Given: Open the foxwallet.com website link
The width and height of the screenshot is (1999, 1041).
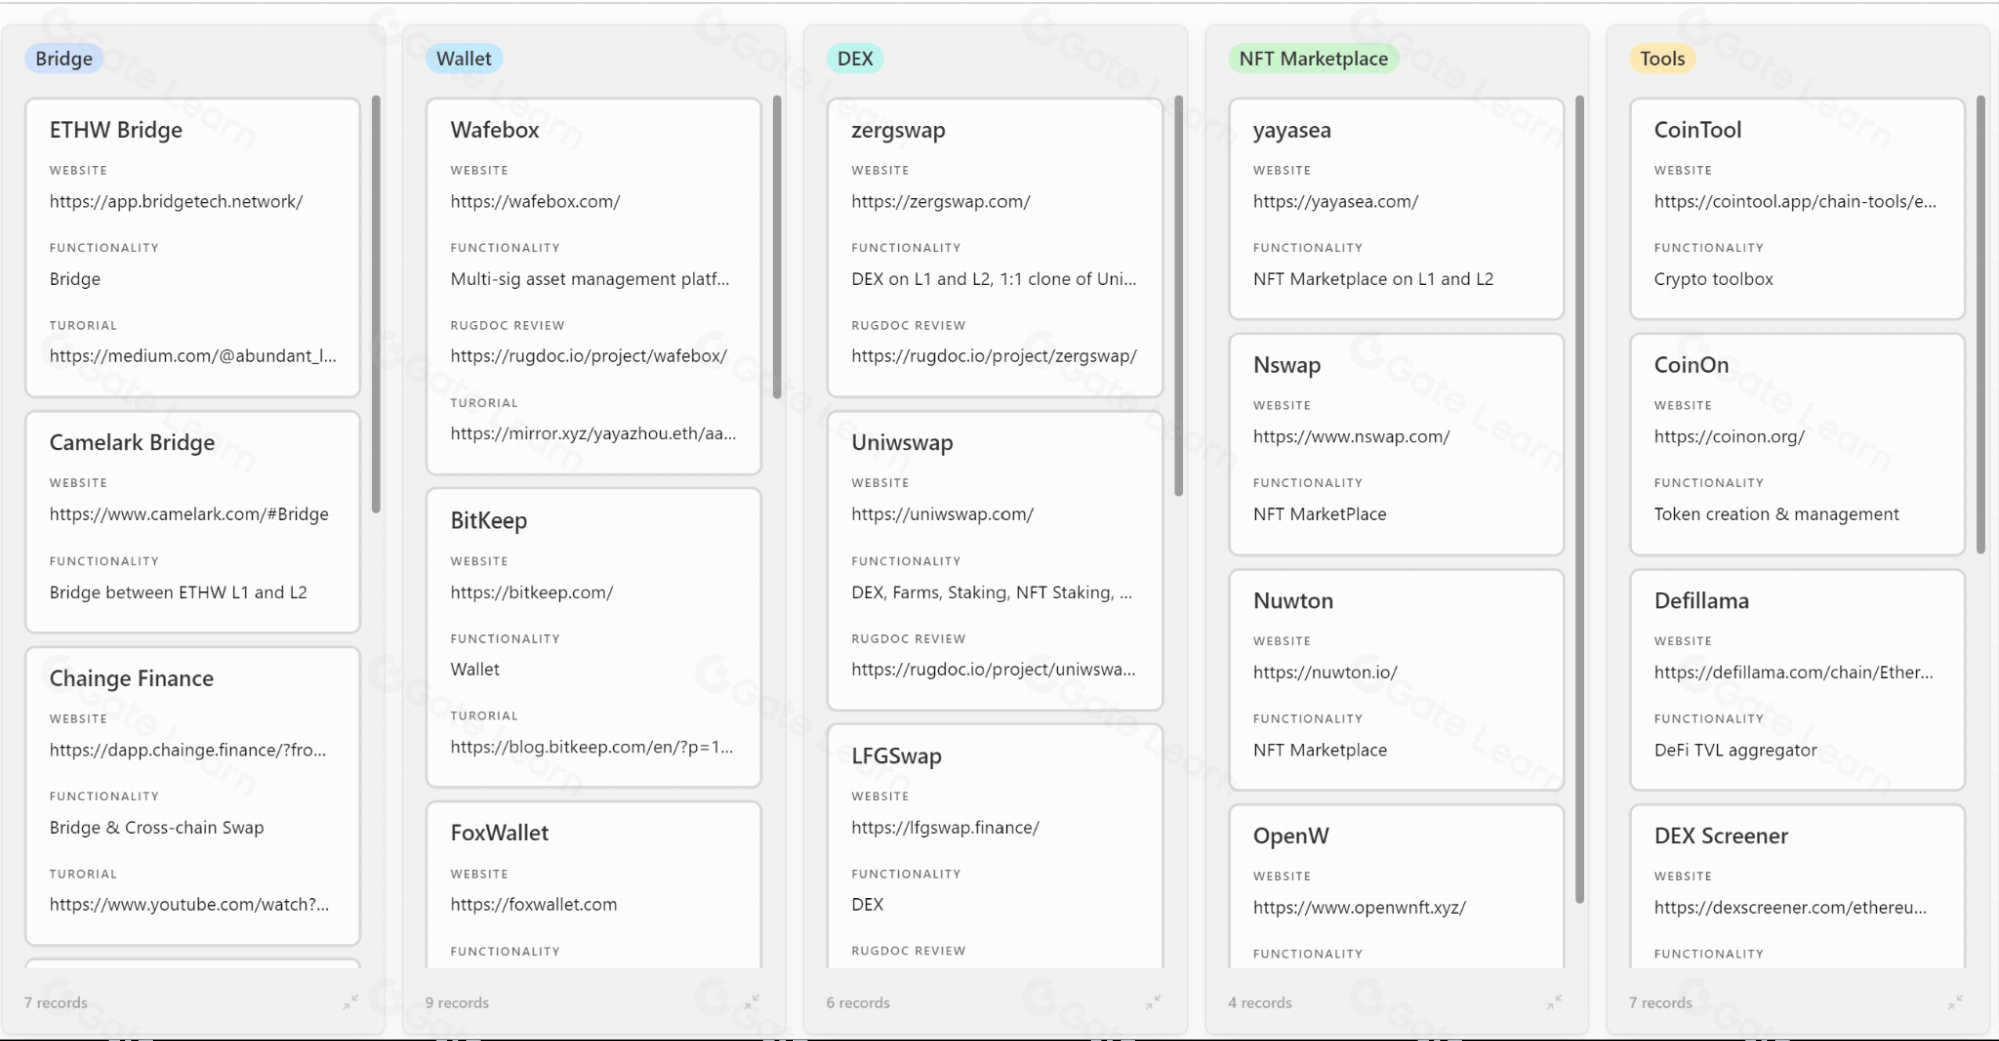Looking at the screenshot, I should click(x=534, y=904).
